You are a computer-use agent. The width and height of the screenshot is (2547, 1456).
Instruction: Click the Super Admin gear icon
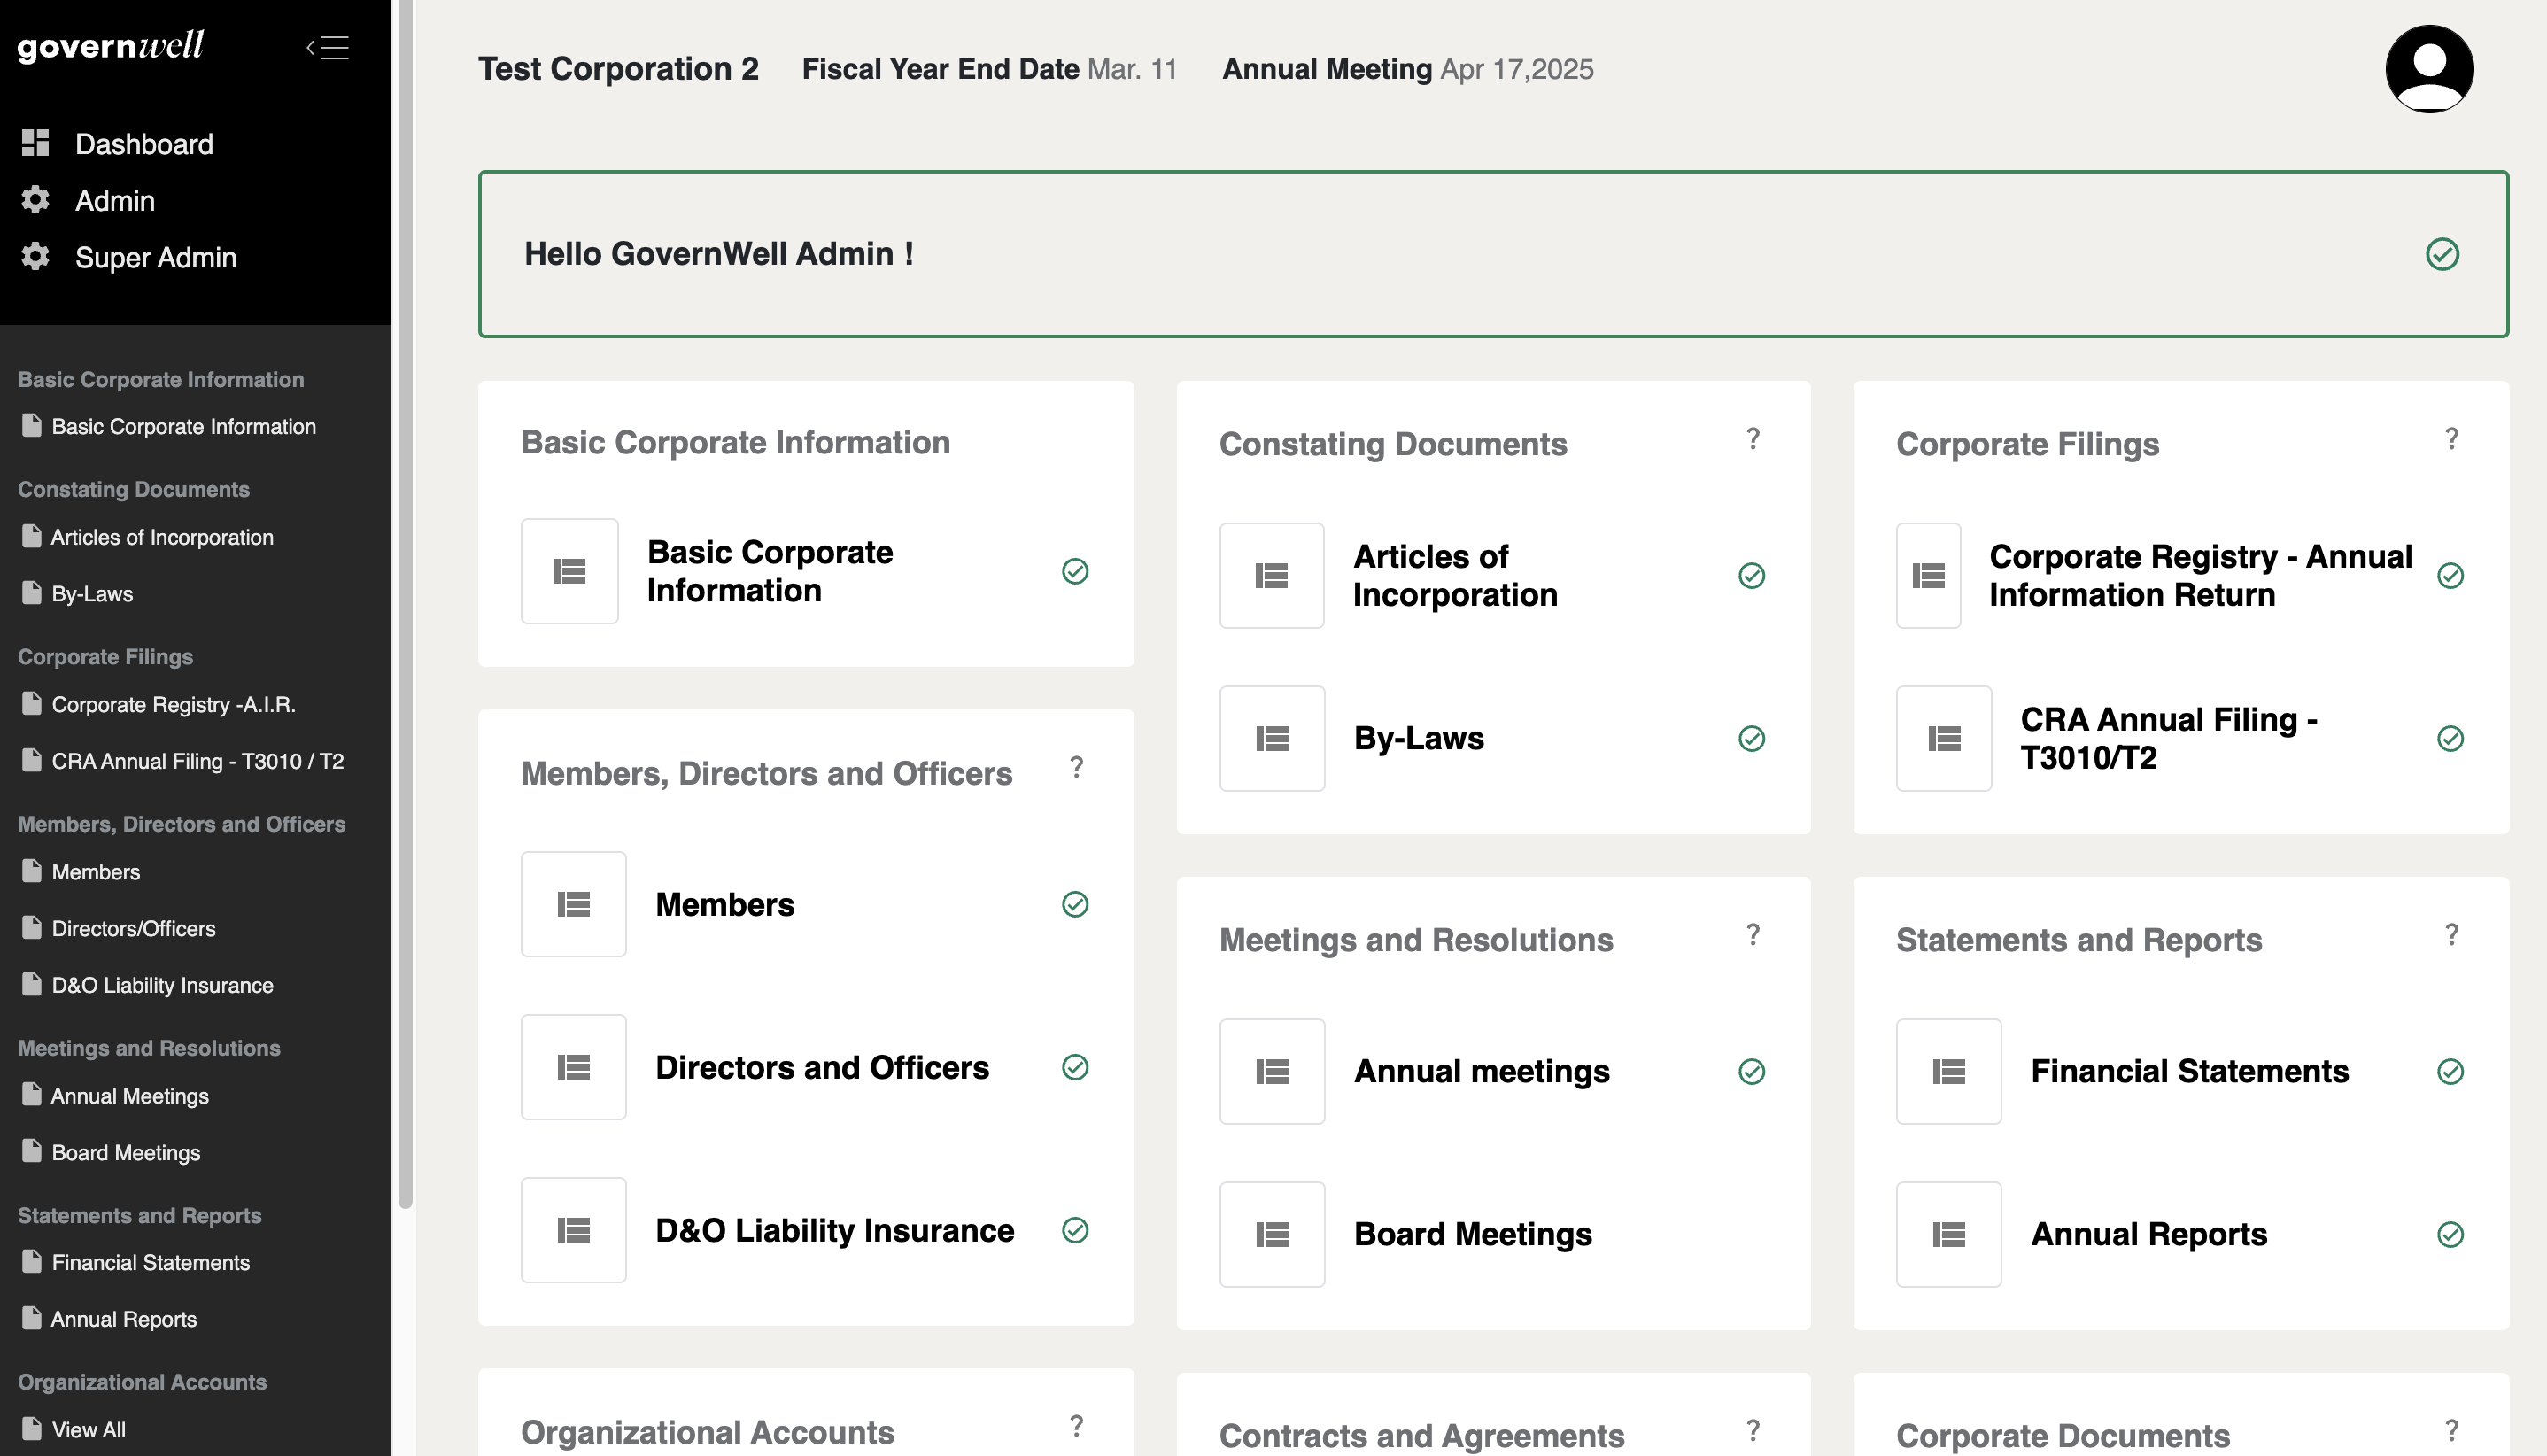(x=35, y=256)
